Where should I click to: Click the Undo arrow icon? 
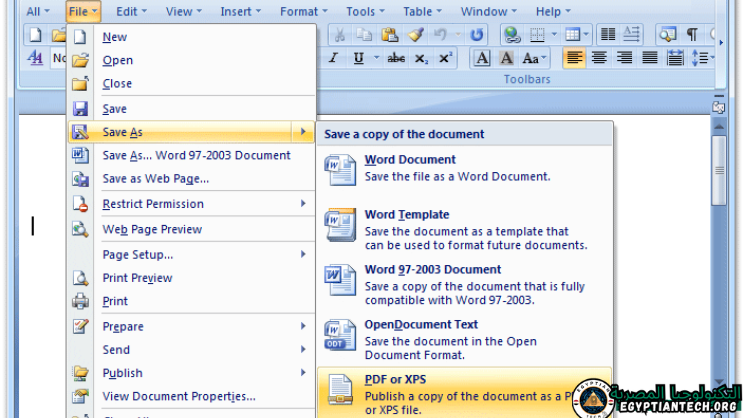[x=441, y=35]
